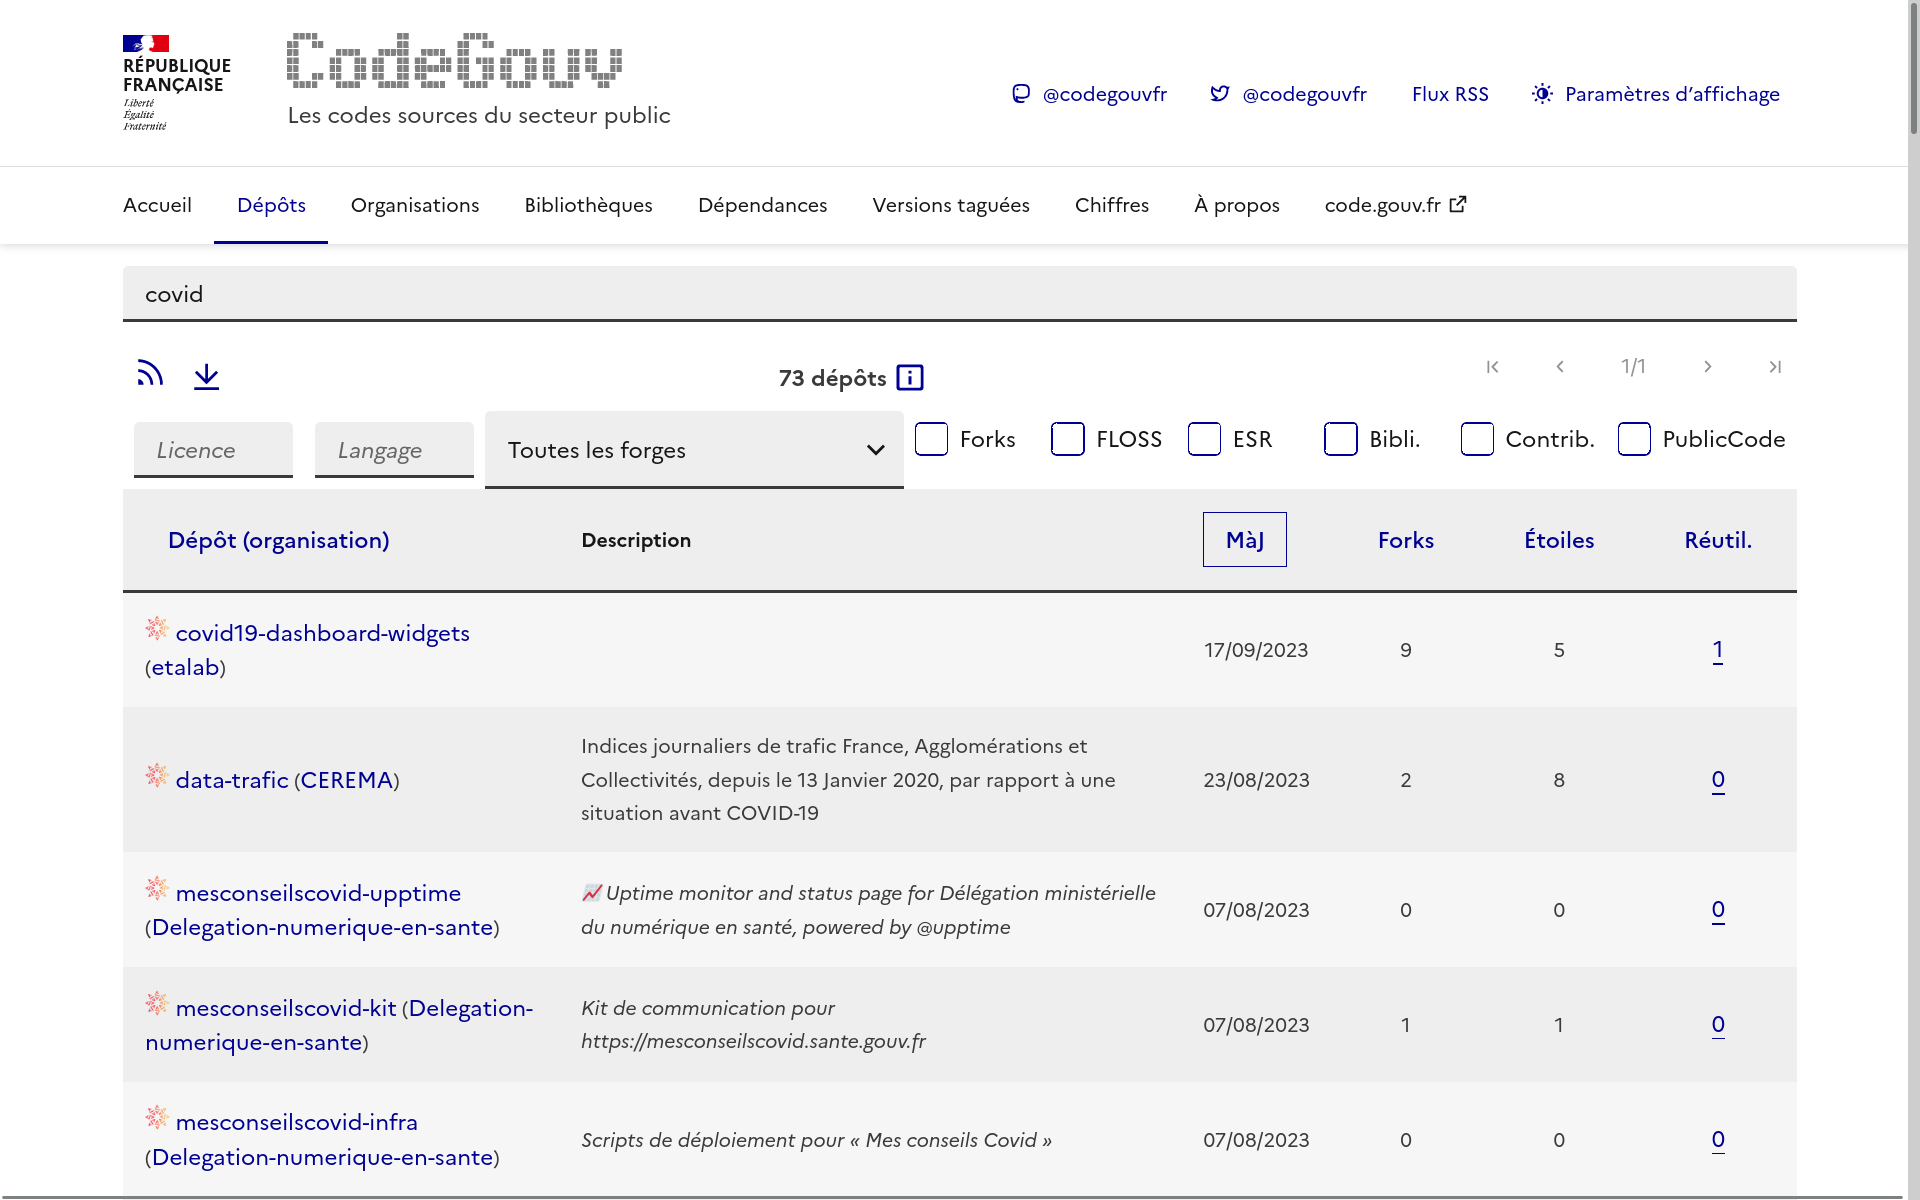
Task: Check the Contrib. filter box
Action: 1477,439
